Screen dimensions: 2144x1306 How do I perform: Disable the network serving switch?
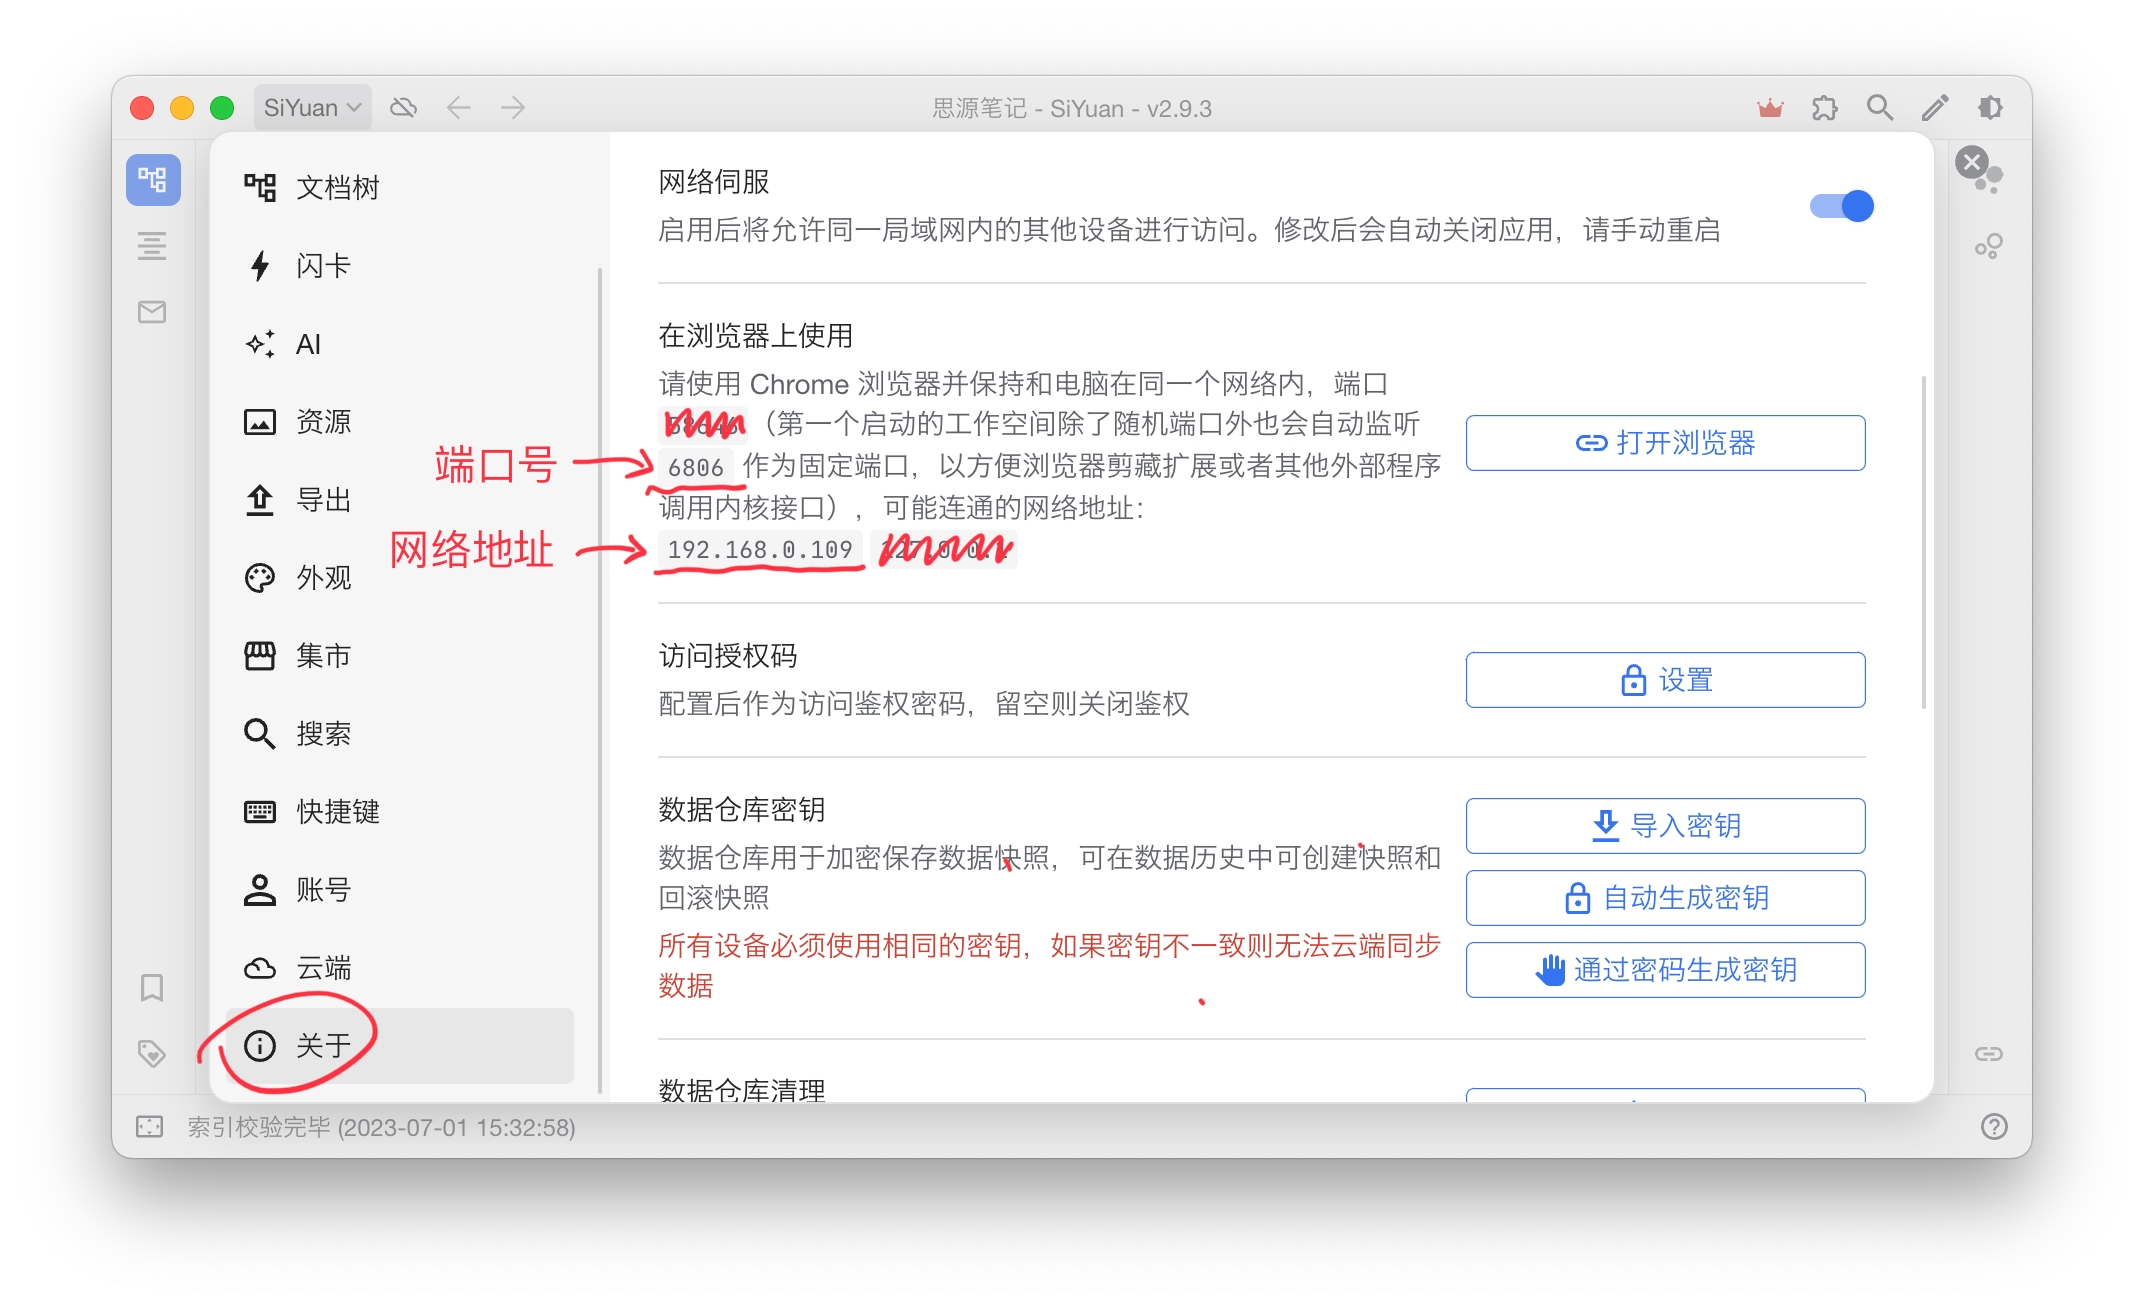(x=1842, y=206)
